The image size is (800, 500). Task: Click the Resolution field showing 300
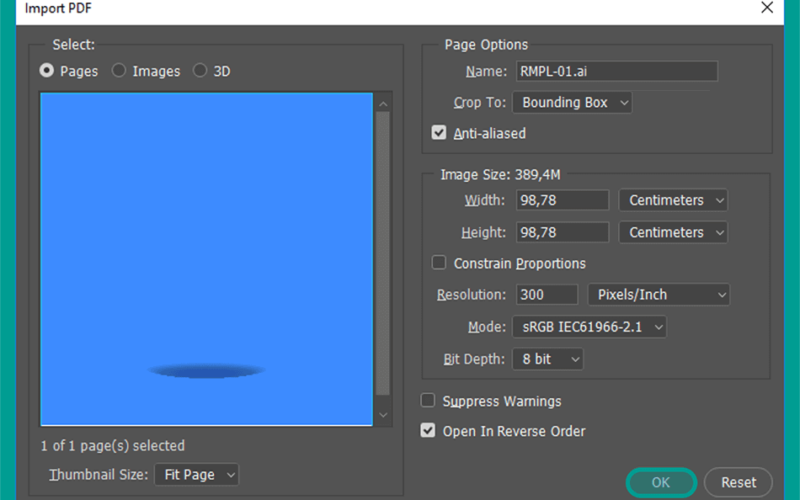coord(547,294)
